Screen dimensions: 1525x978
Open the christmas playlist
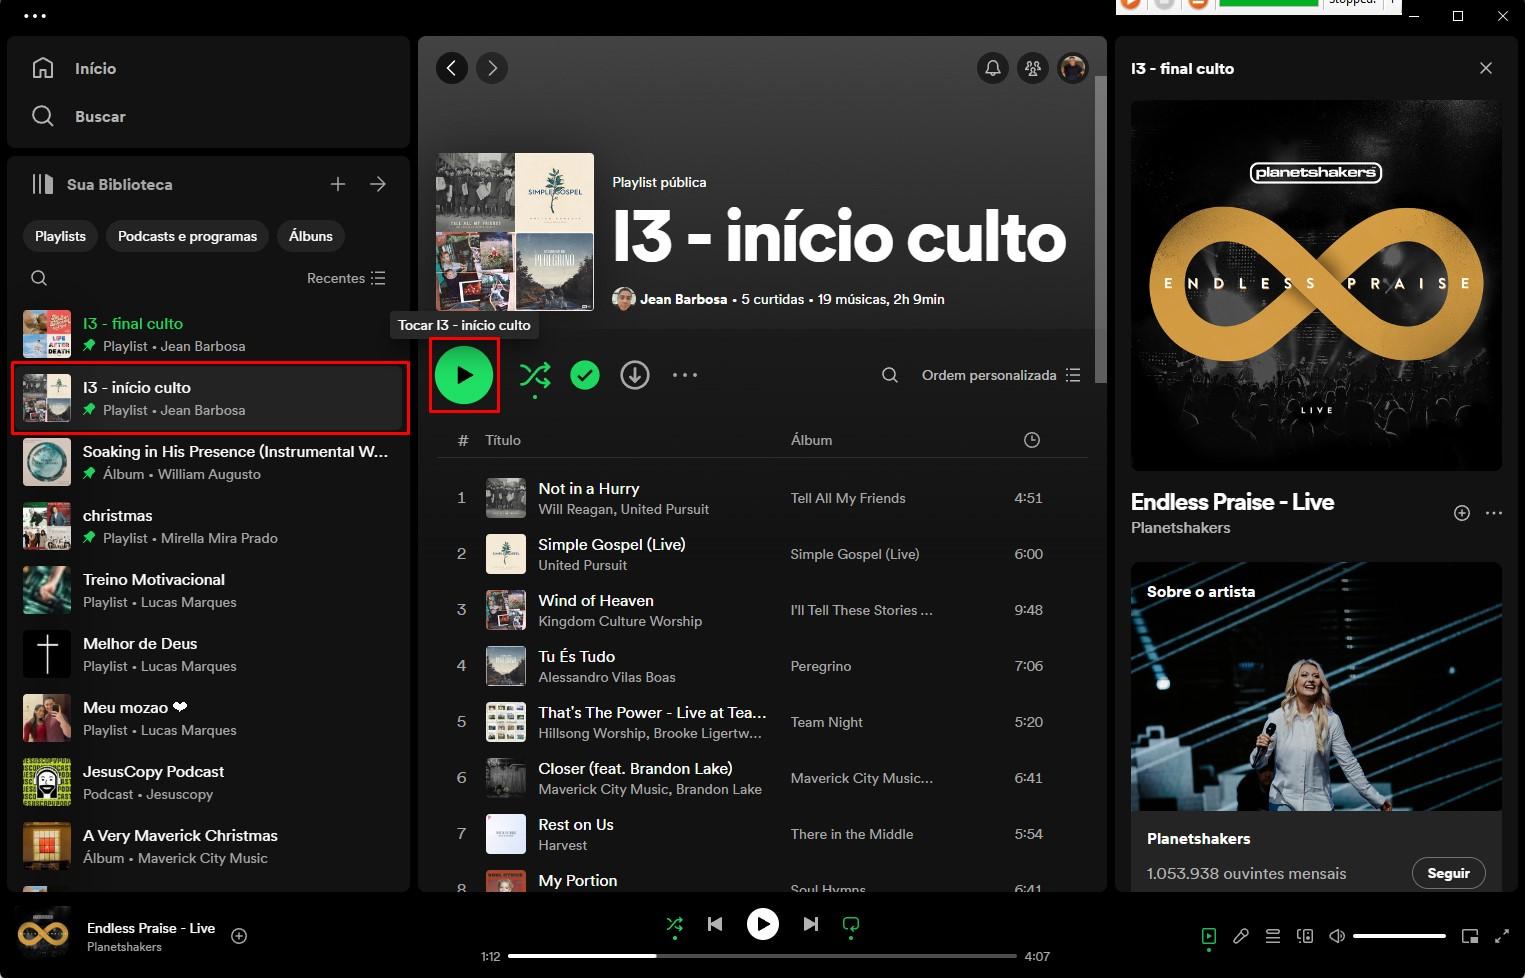click(210, 526)
